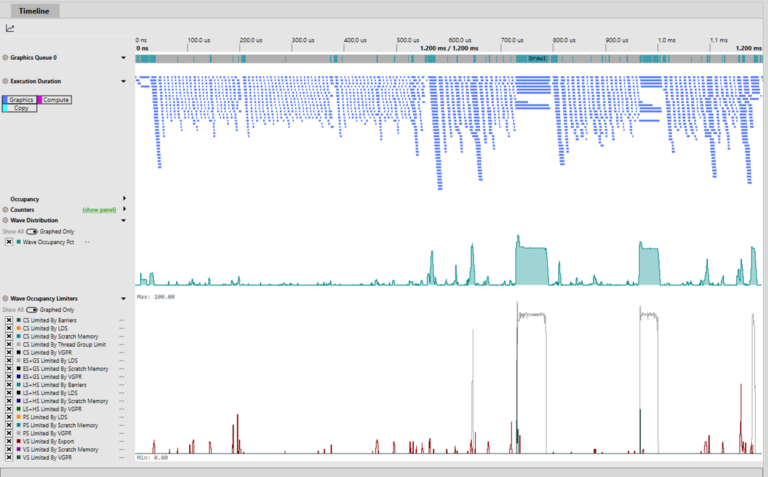The height and width of the screenshot is (477, 768).
Task: Uncheck PS Limited By LDS checkbox
Action: pyautogui.click(x=9, y=417)
